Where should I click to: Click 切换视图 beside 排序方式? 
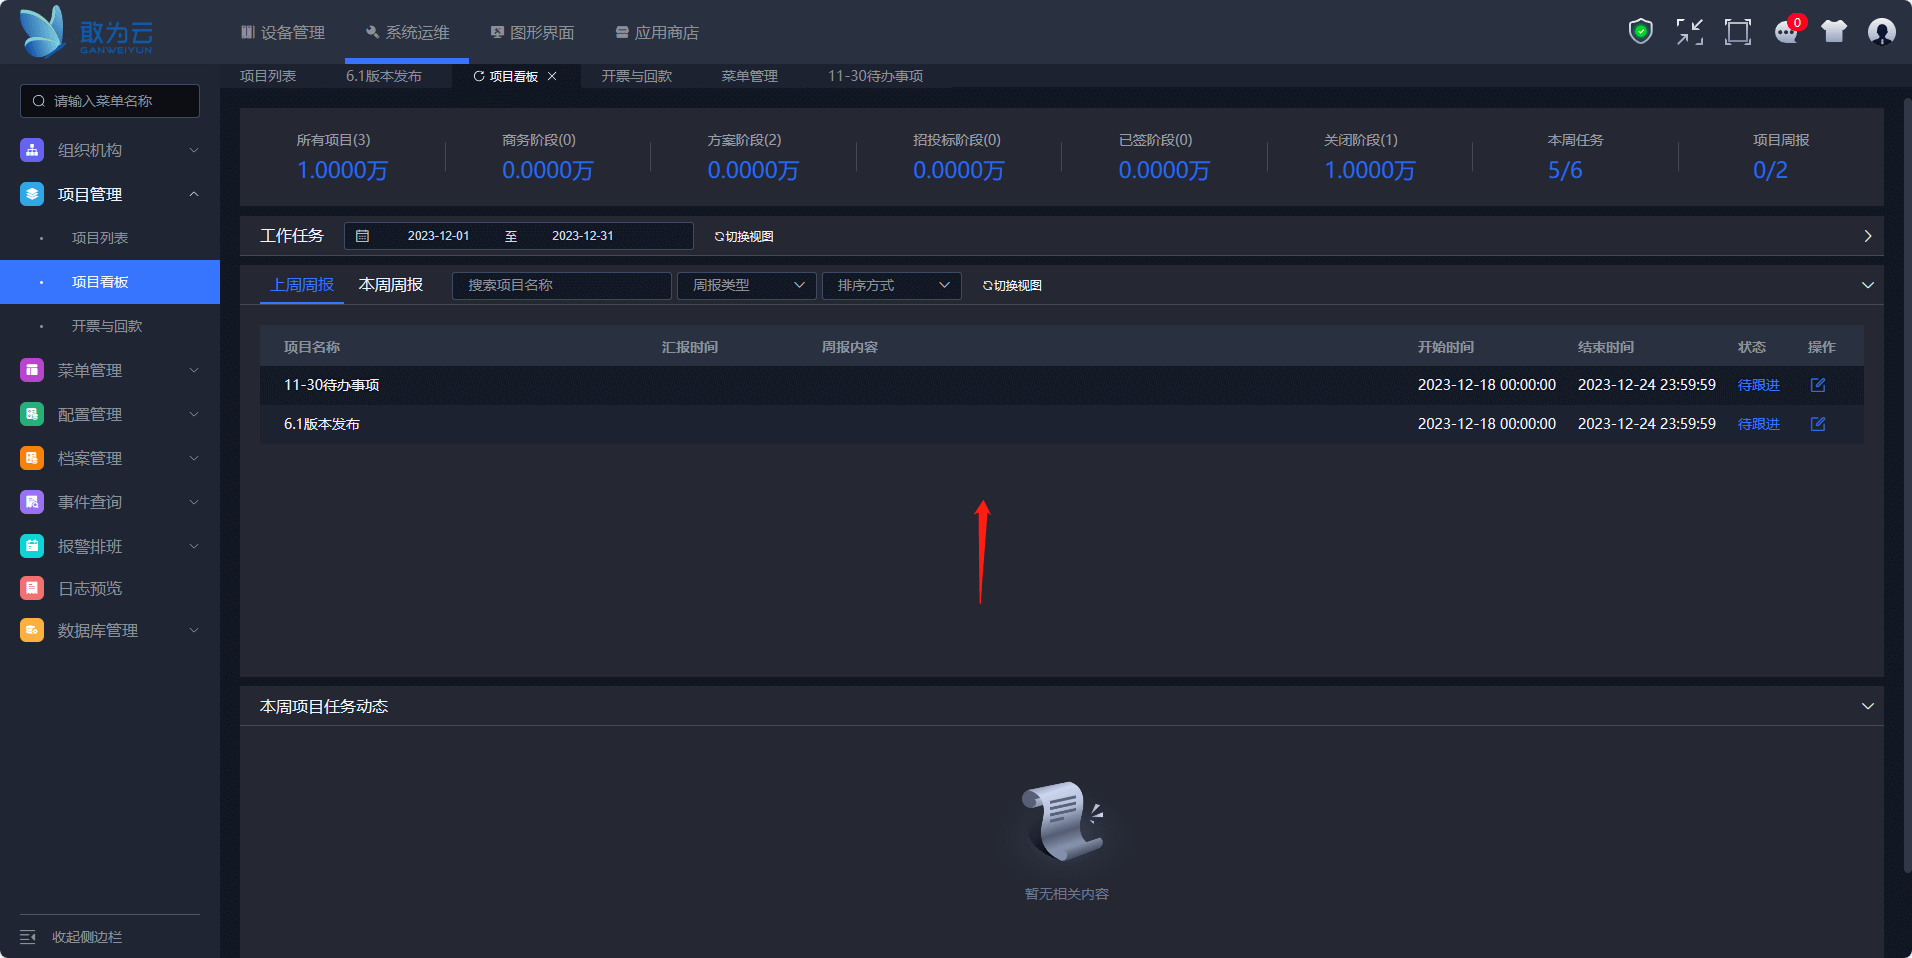(1012, 286)
